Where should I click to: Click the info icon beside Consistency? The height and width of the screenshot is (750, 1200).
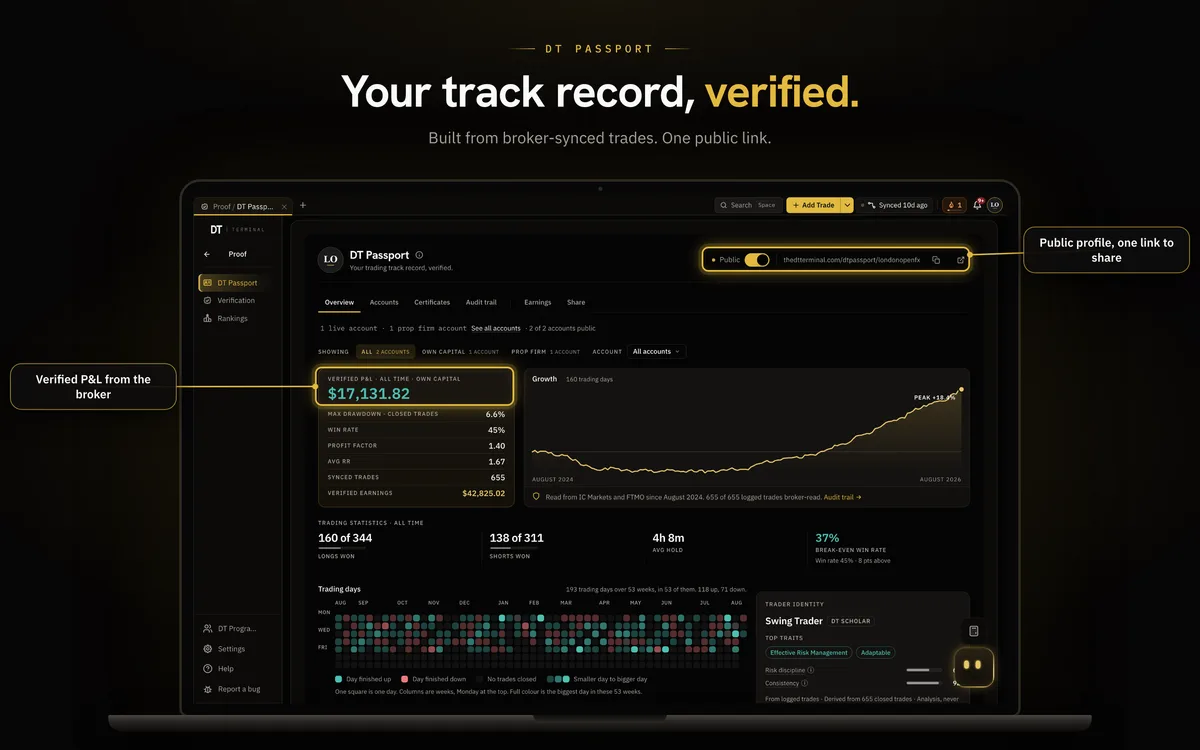tap(806, 683)
